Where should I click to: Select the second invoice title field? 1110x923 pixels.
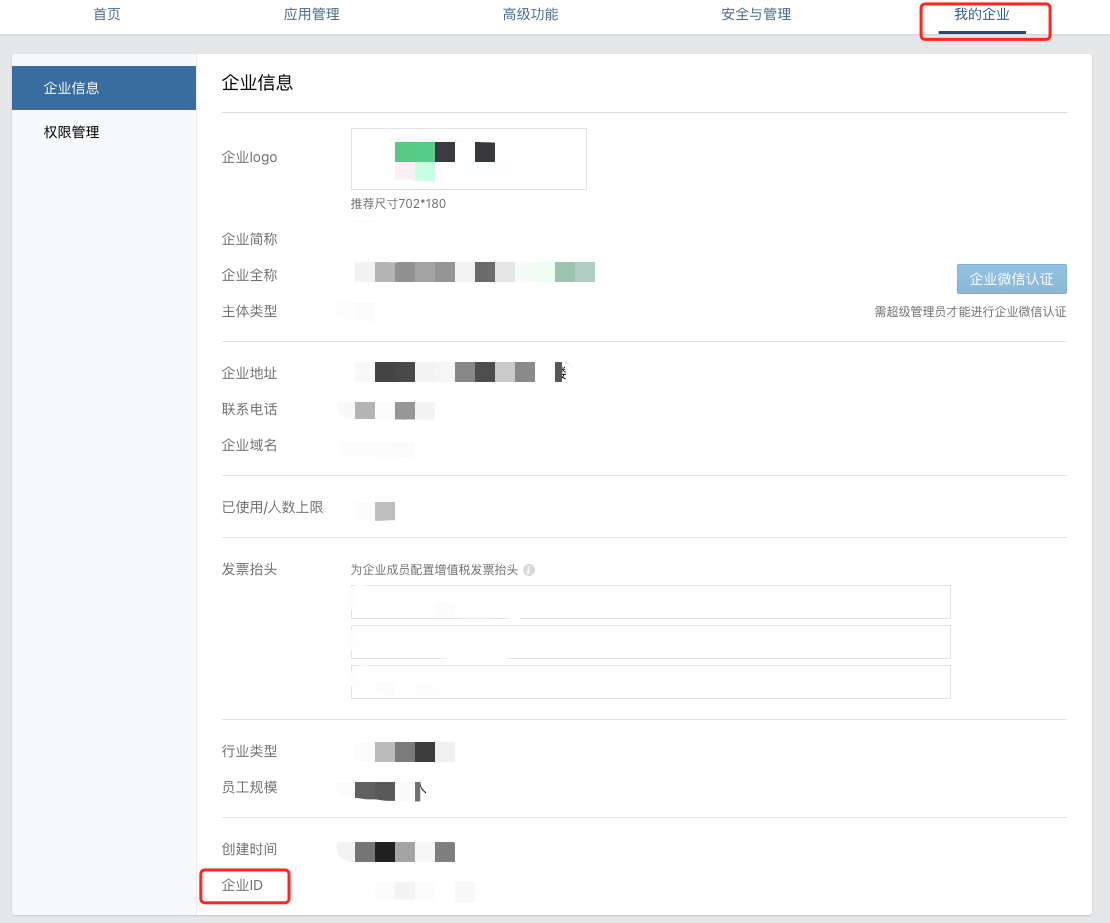(x=650, y=641)
